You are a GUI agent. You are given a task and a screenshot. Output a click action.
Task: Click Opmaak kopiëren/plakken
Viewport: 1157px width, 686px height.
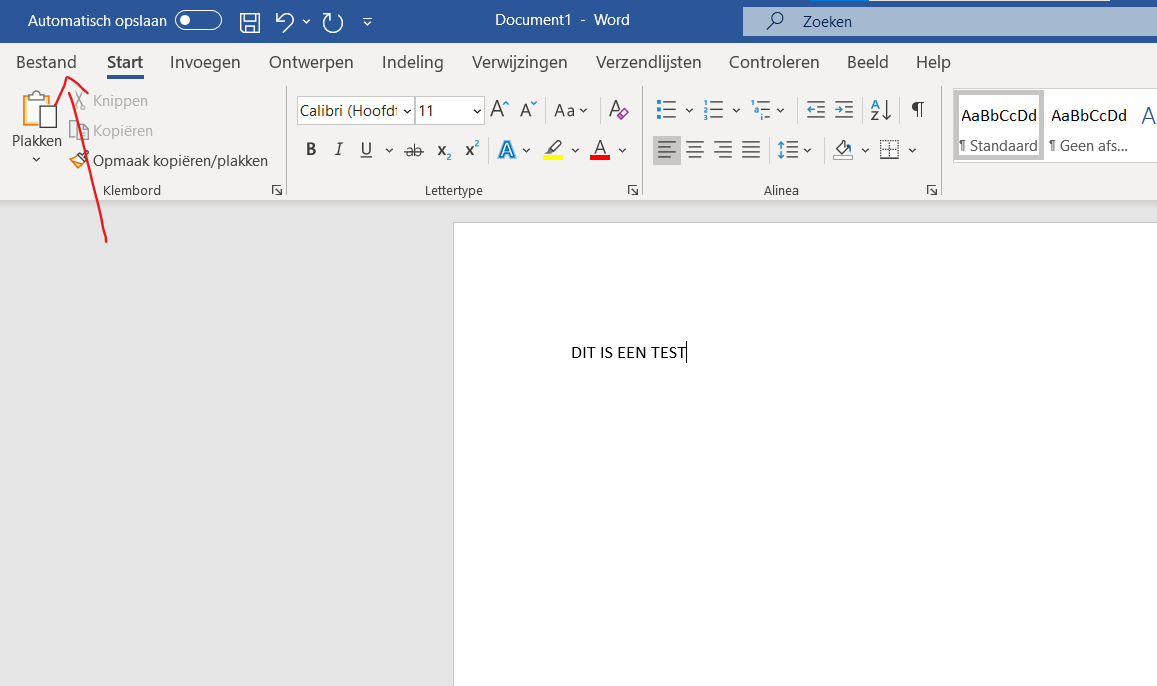[x=169, y=160]
